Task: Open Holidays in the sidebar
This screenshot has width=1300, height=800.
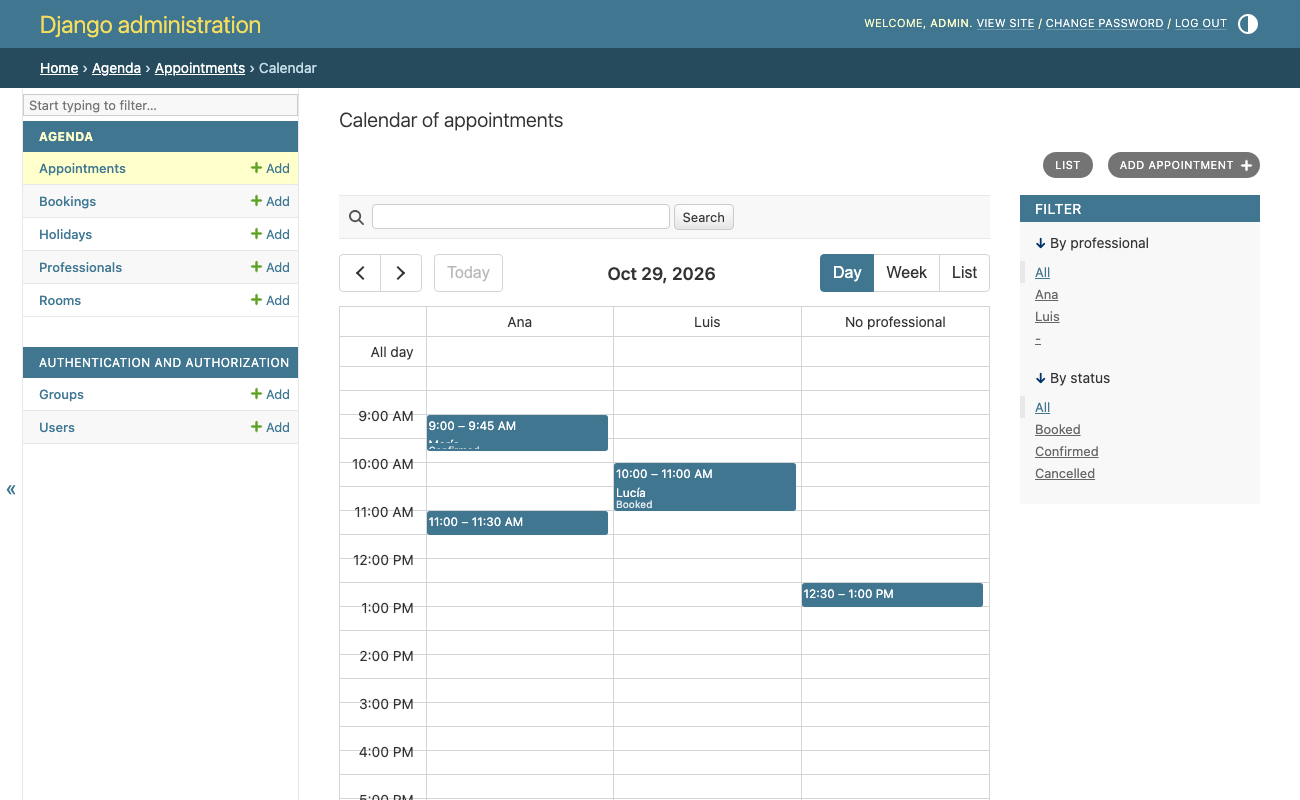Action: [x=65, y=234]
